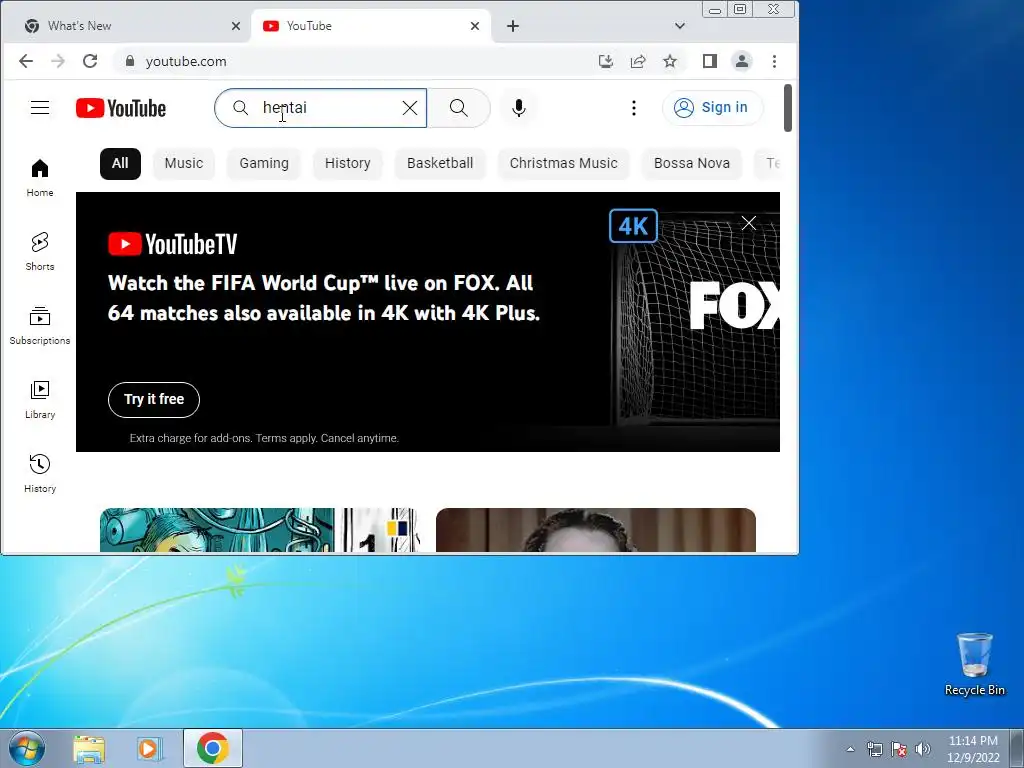Click the magnifying glass search button

(458, 108)
